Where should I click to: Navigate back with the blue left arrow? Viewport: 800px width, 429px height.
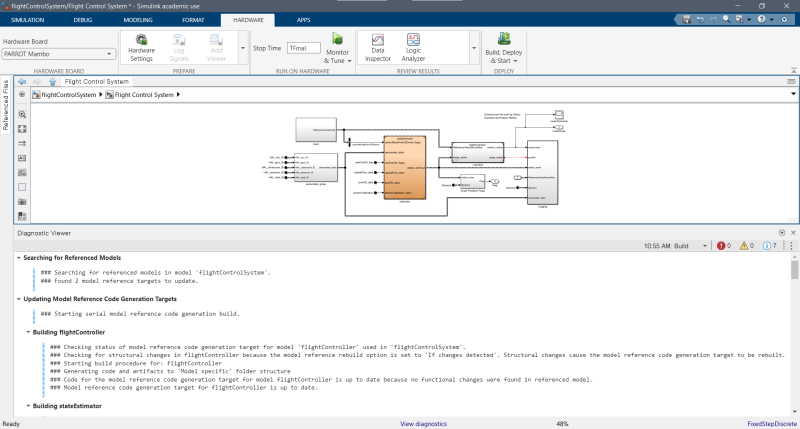(x=22, y=82)
